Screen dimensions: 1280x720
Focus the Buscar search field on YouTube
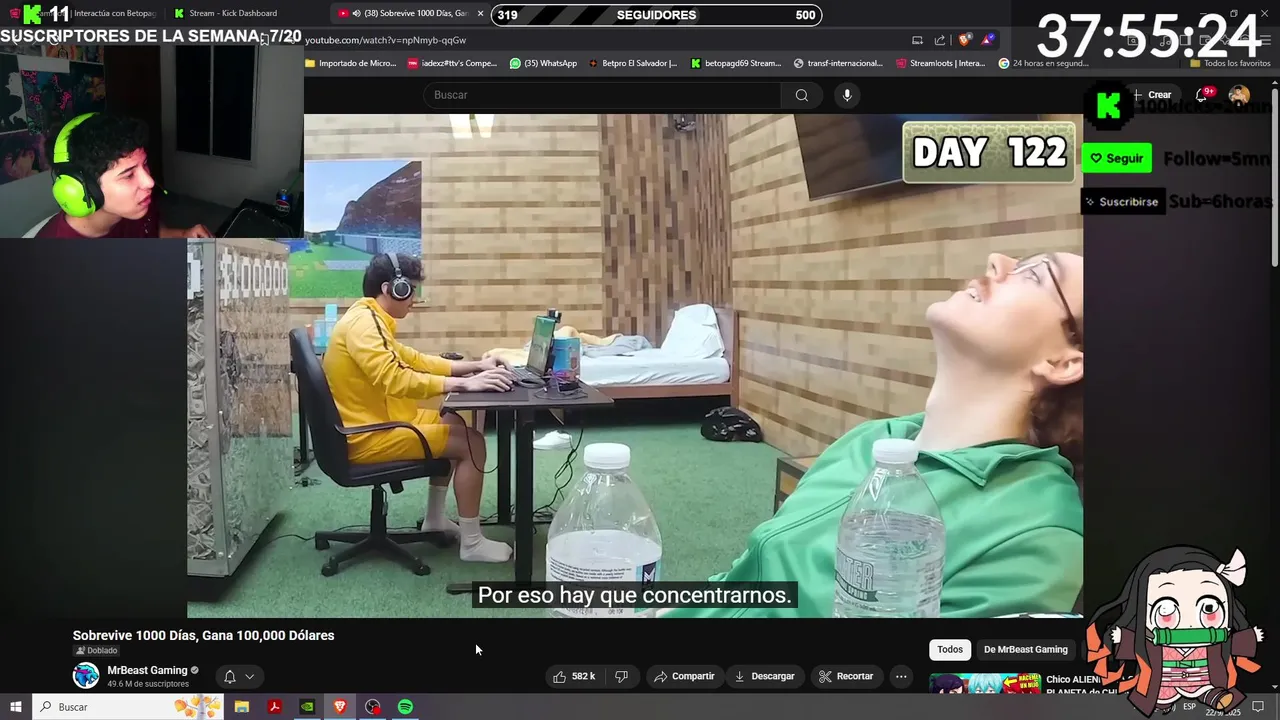click(x=603, y=95)
